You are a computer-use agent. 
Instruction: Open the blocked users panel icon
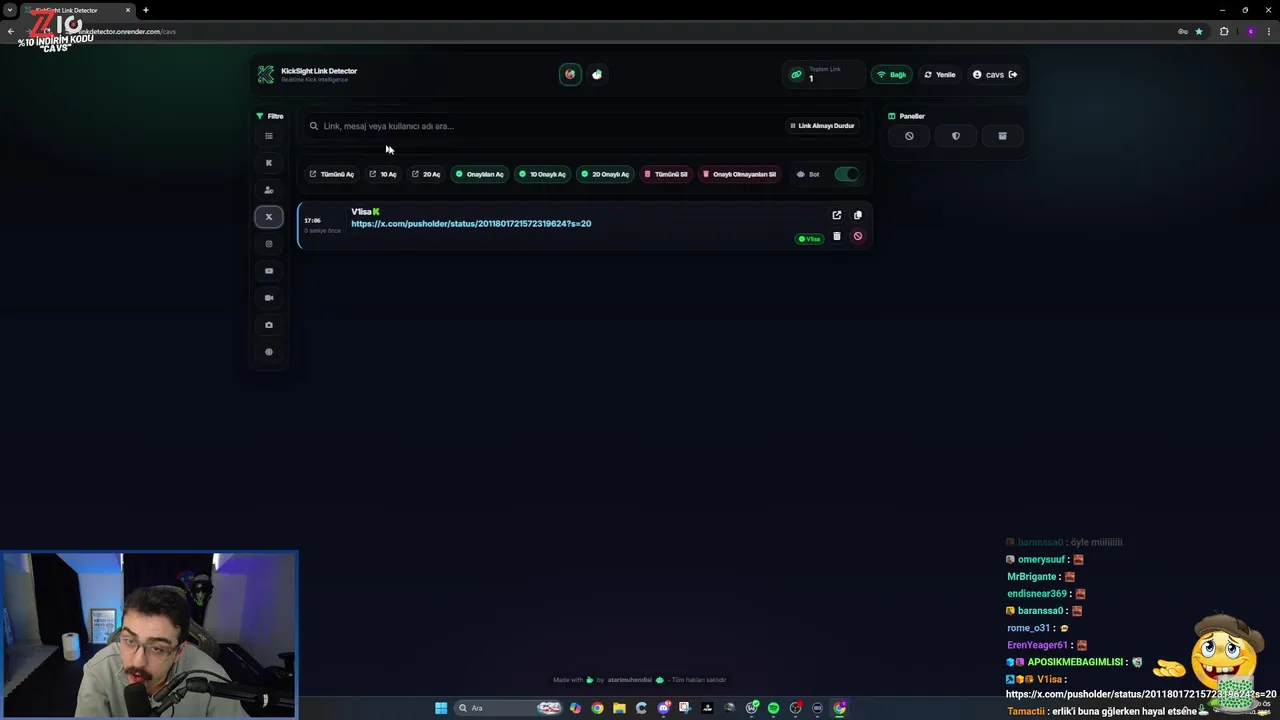[909, 136]
